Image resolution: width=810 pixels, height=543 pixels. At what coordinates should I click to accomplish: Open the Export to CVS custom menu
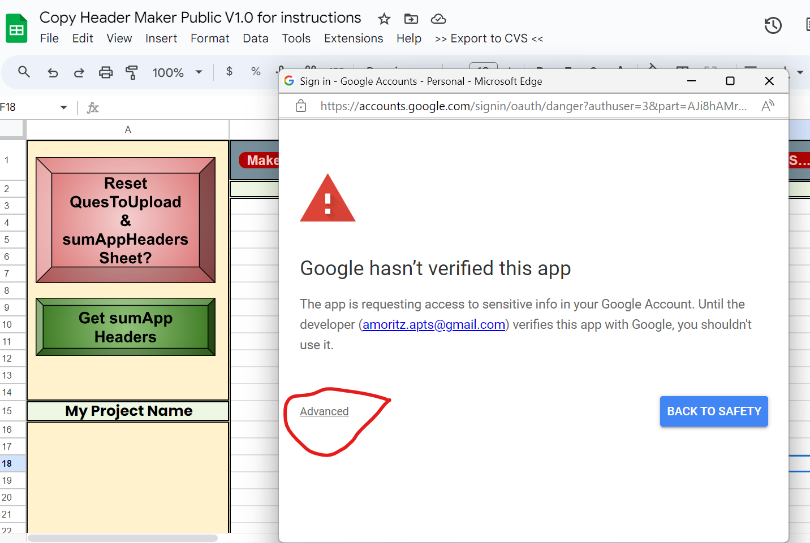point(489,38)
